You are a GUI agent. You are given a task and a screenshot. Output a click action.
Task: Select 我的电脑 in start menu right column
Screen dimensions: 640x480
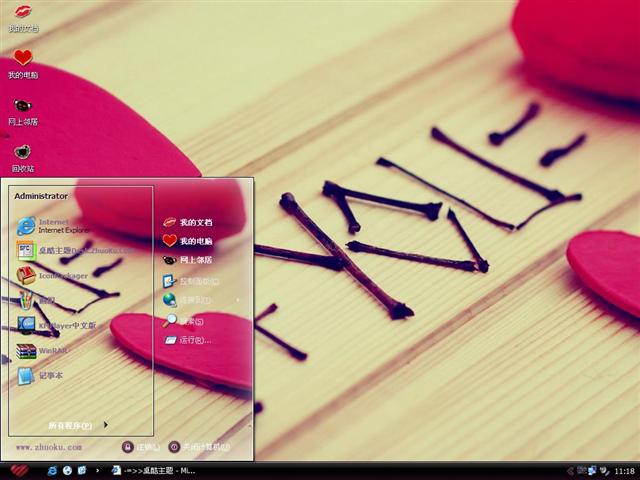tap(188, 241)
